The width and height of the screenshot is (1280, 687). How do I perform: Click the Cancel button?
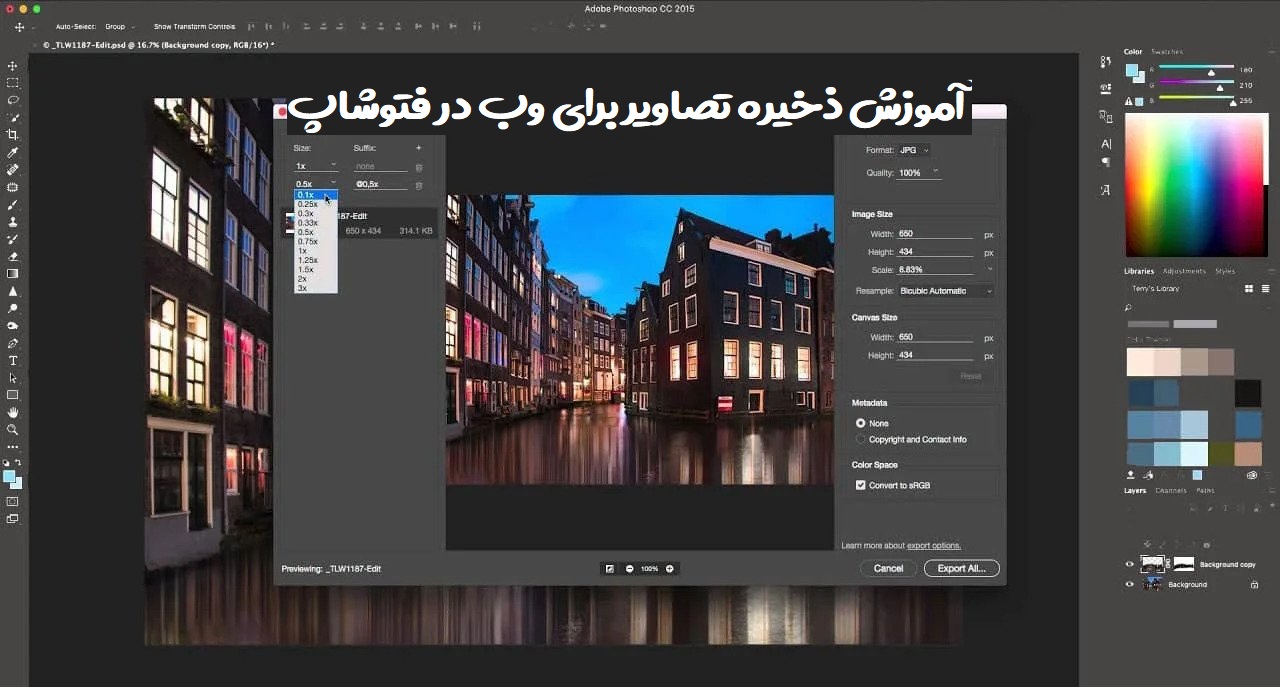888,568
